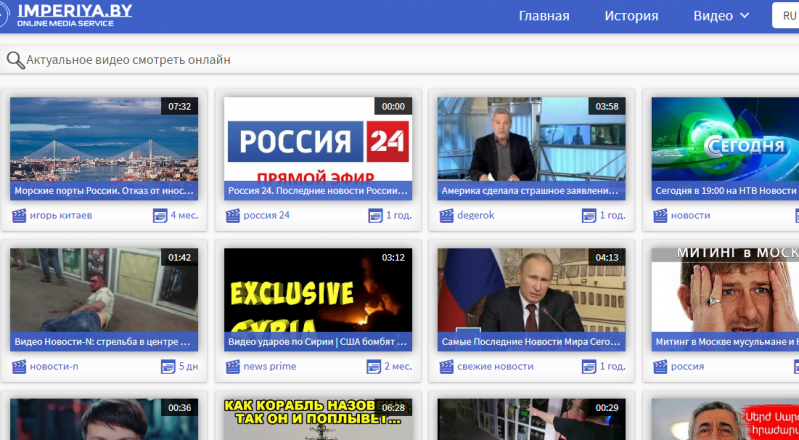Click title 'Америка сделала страшное заявлени…'

tap(530, 191)
